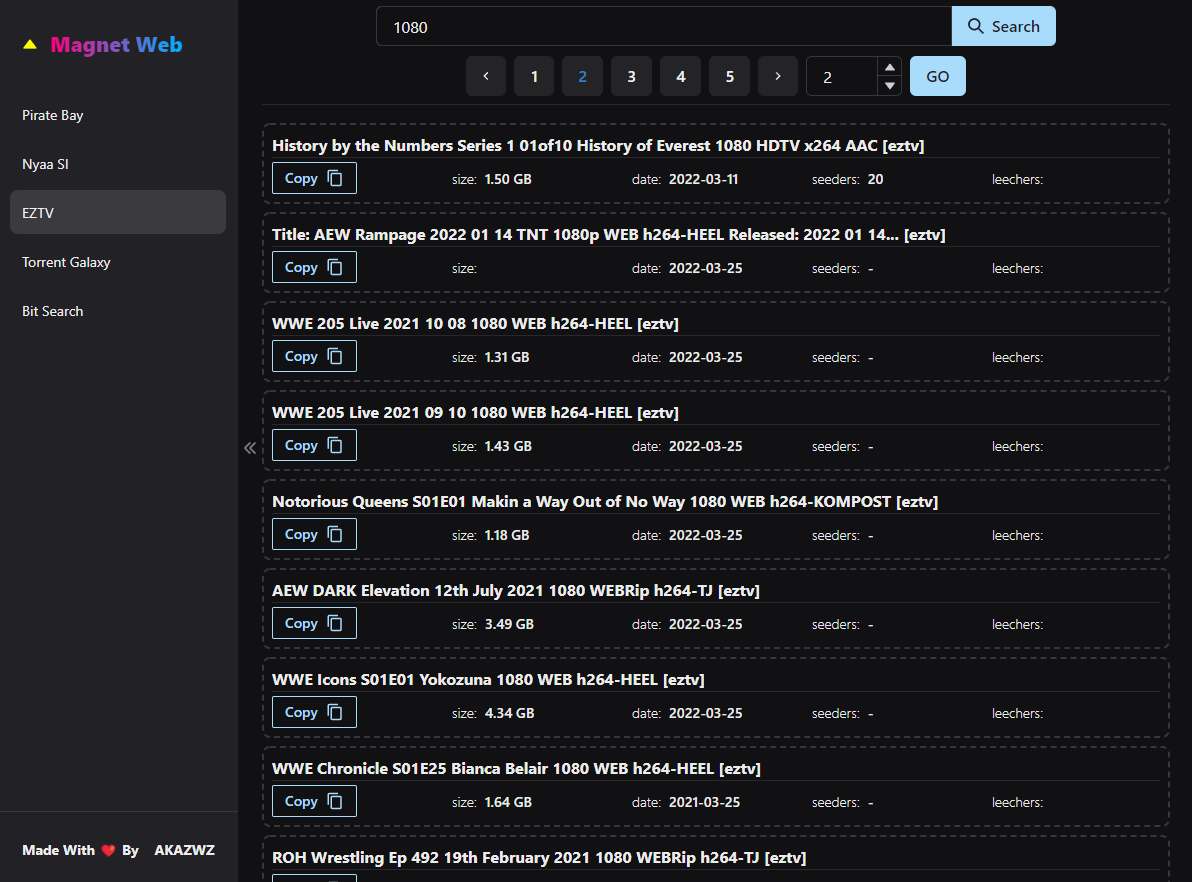1192x882 pixels.
Task: Copy magnet for WWE 205 Live 2021 10 08
Action: [314, 356]
